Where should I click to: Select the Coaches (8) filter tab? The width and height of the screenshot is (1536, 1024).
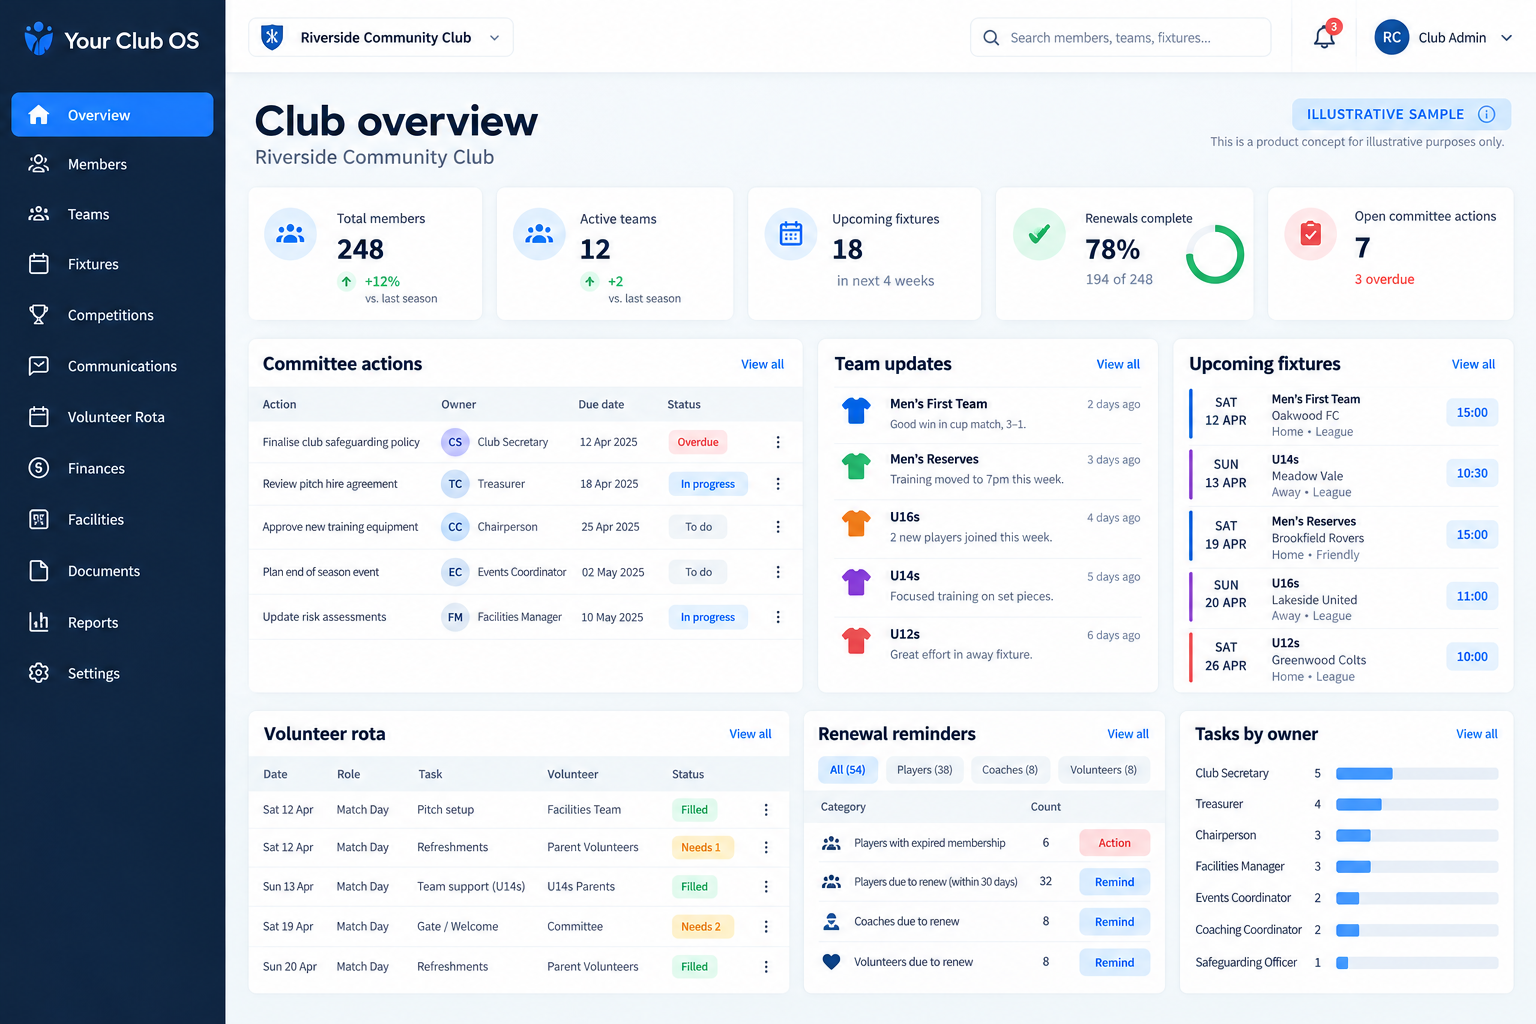[1010, 770]
